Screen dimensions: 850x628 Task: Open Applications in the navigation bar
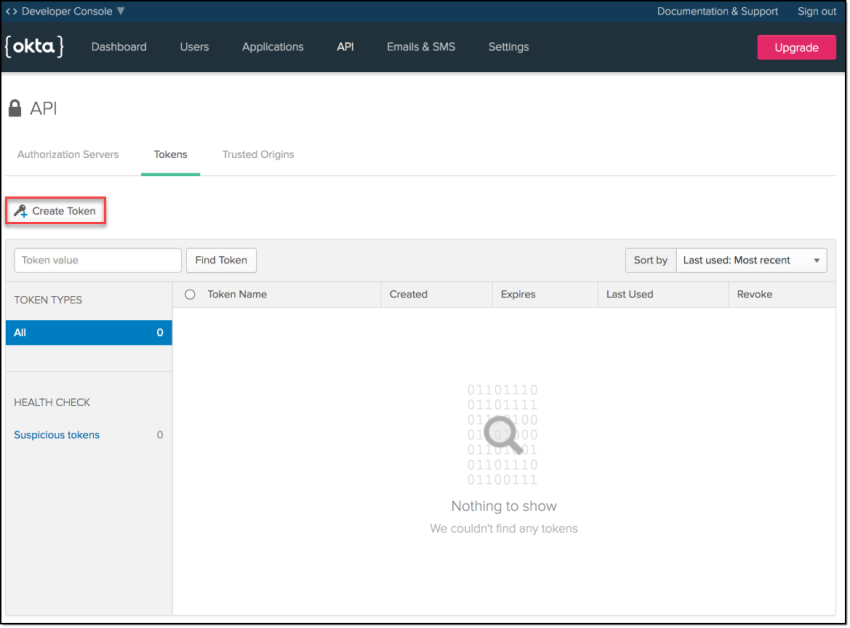pos(273,47)
